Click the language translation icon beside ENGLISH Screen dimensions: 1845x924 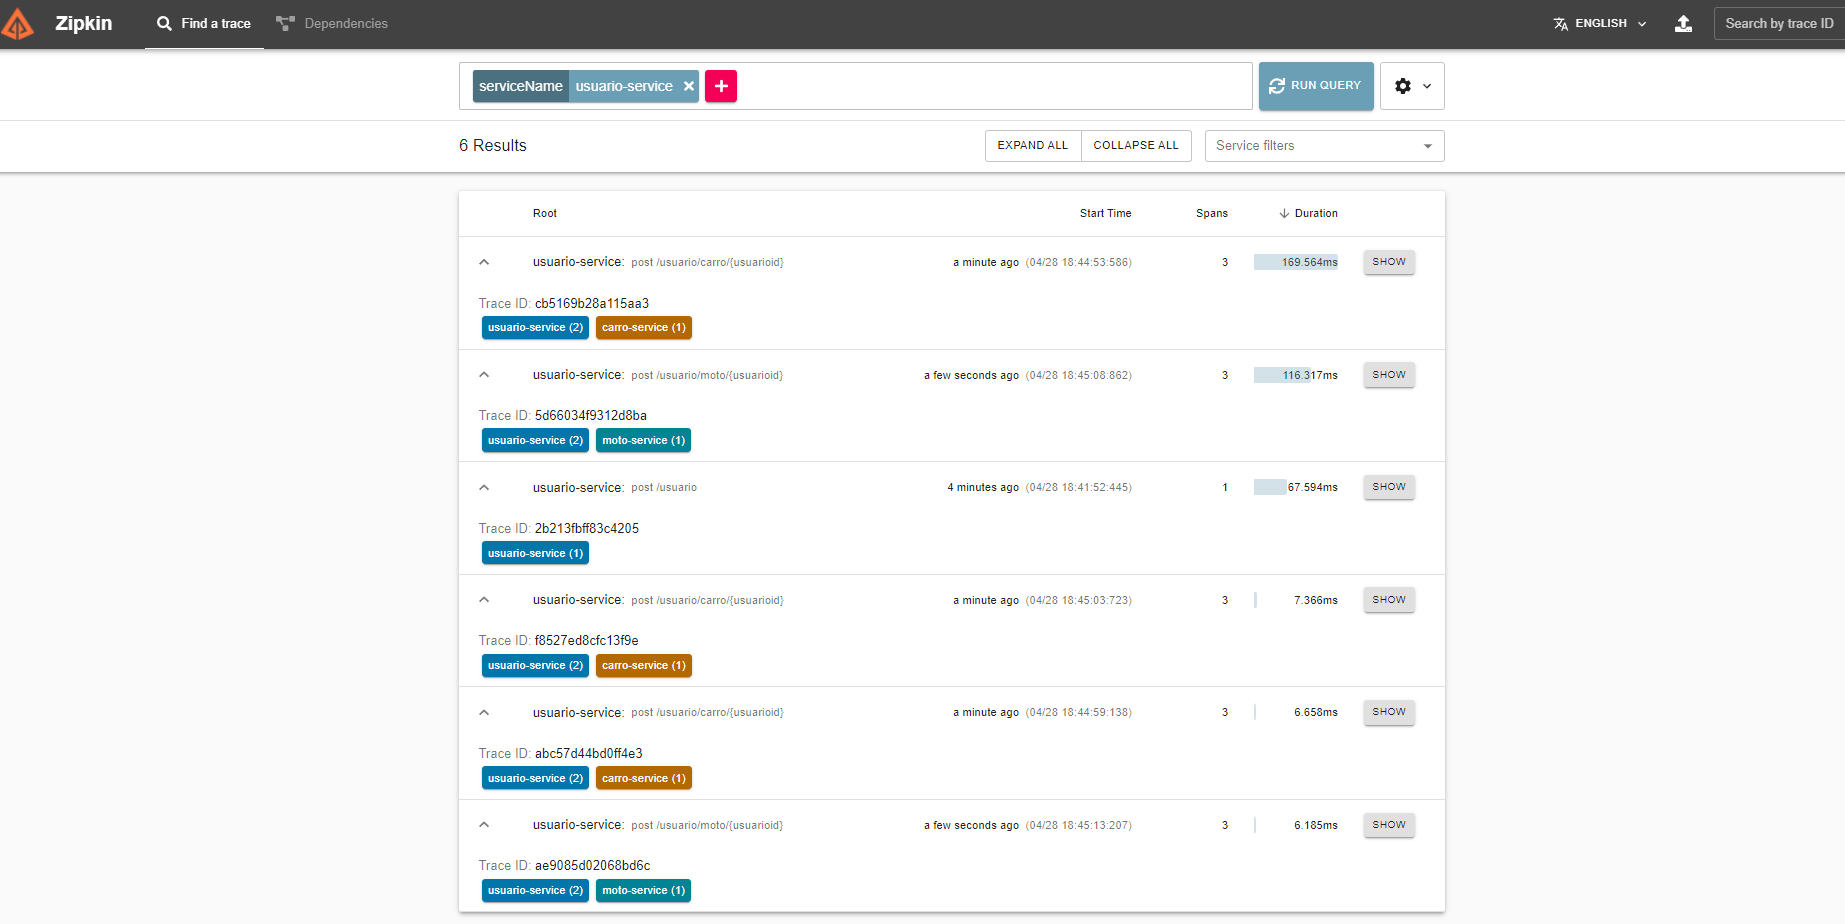click(1559, 23)
